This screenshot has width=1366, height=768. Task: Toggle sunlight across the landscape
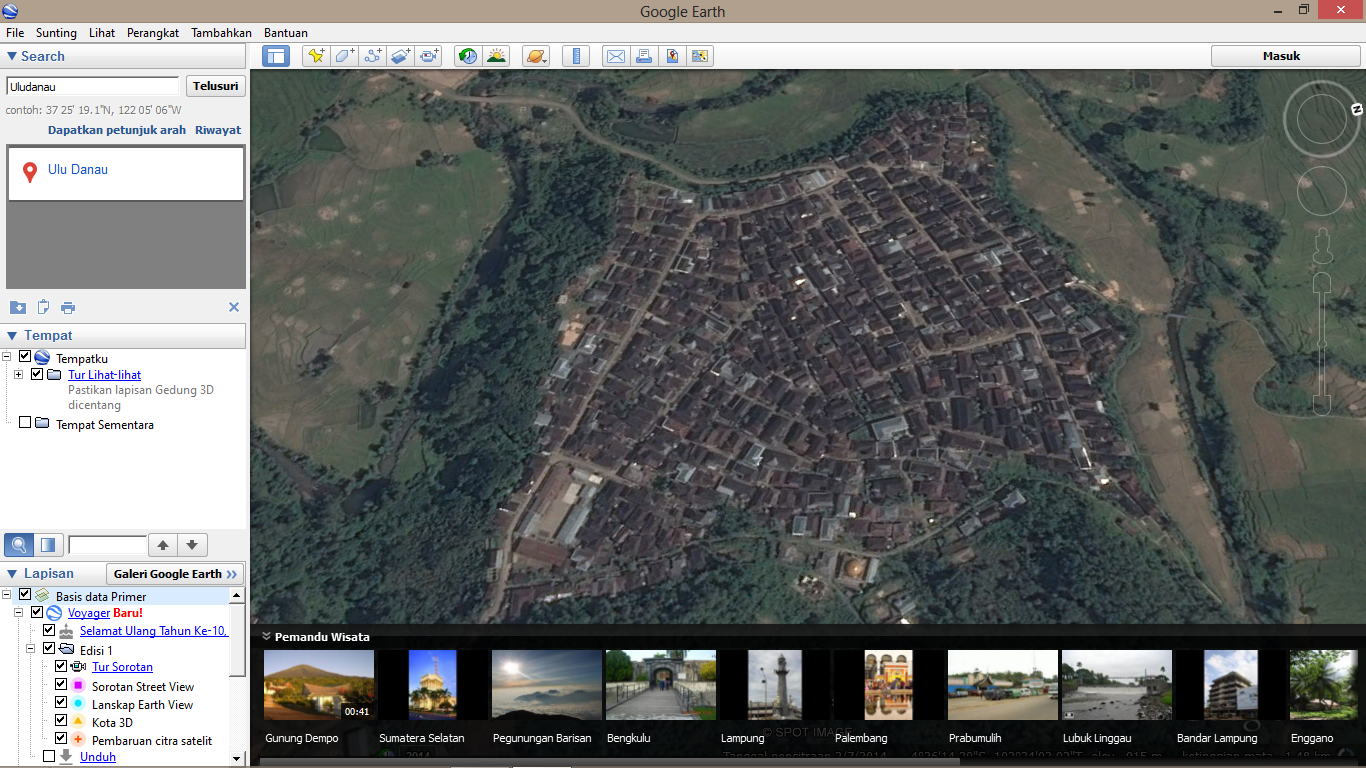[496, 56]
